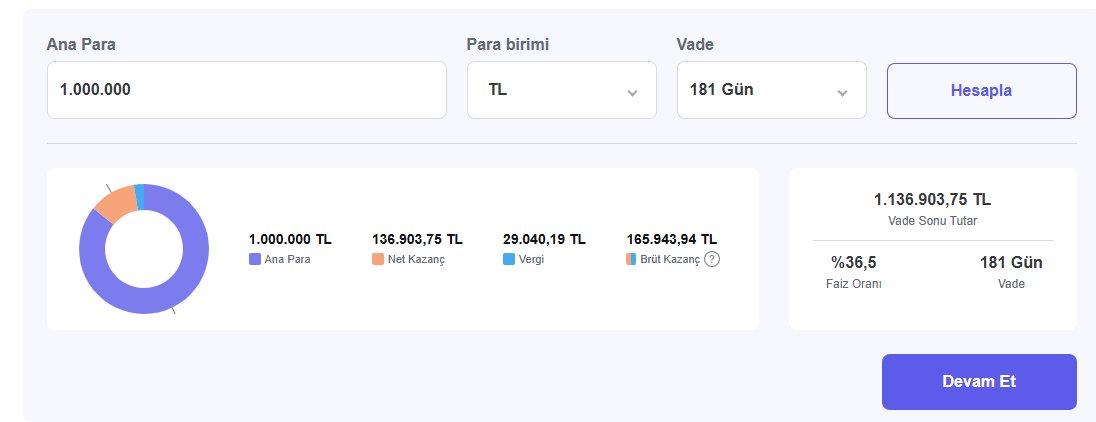This screenshot has width=1096, height=422.
Task: Click the Brüt value 165.943,94 TL
Action: click(672, 240)
